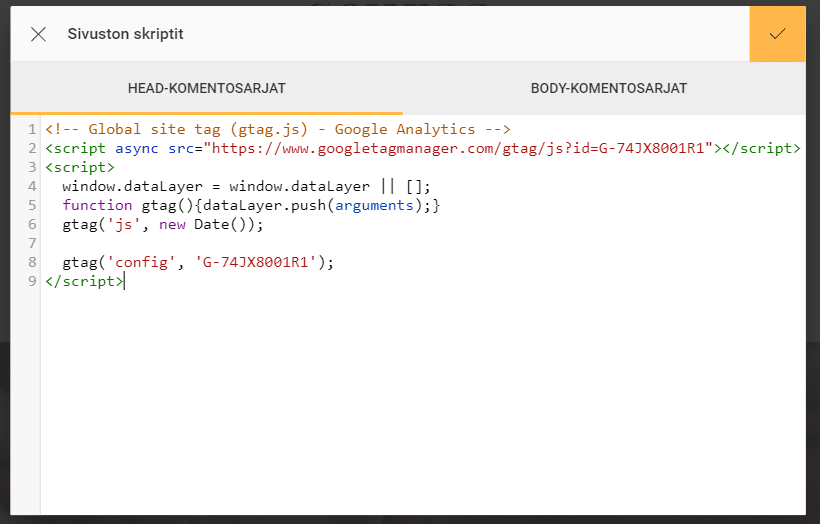
Task: Place cursor in the Global site tag comment
Action: 278,129
